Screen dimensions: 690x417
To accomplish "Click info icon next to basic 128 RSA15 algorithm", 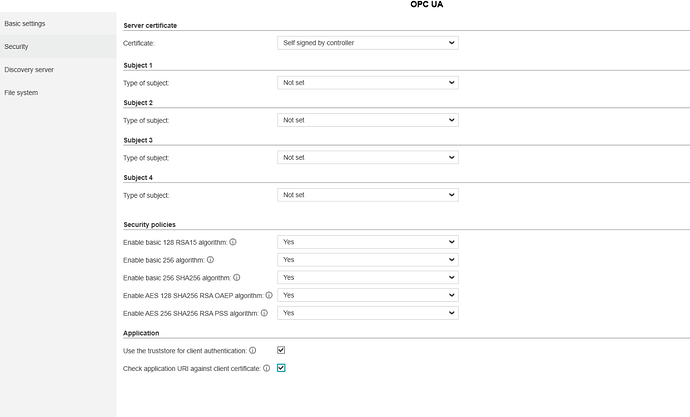I will pos(233,242).
